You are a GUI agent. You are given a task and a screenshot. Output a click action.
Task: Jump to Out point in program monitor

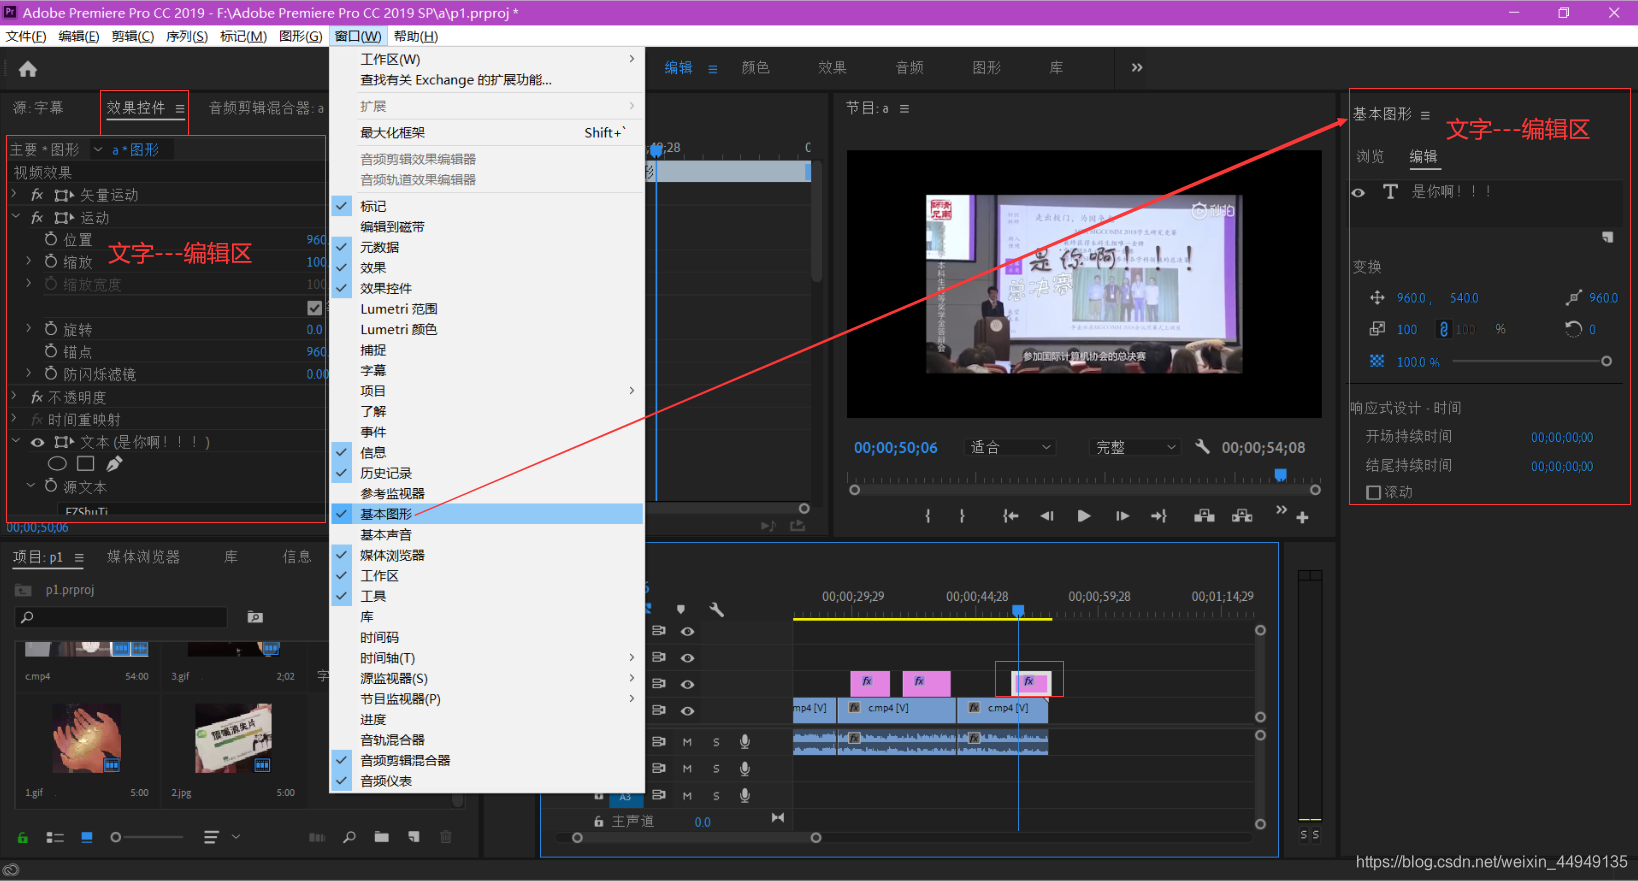1159,516
